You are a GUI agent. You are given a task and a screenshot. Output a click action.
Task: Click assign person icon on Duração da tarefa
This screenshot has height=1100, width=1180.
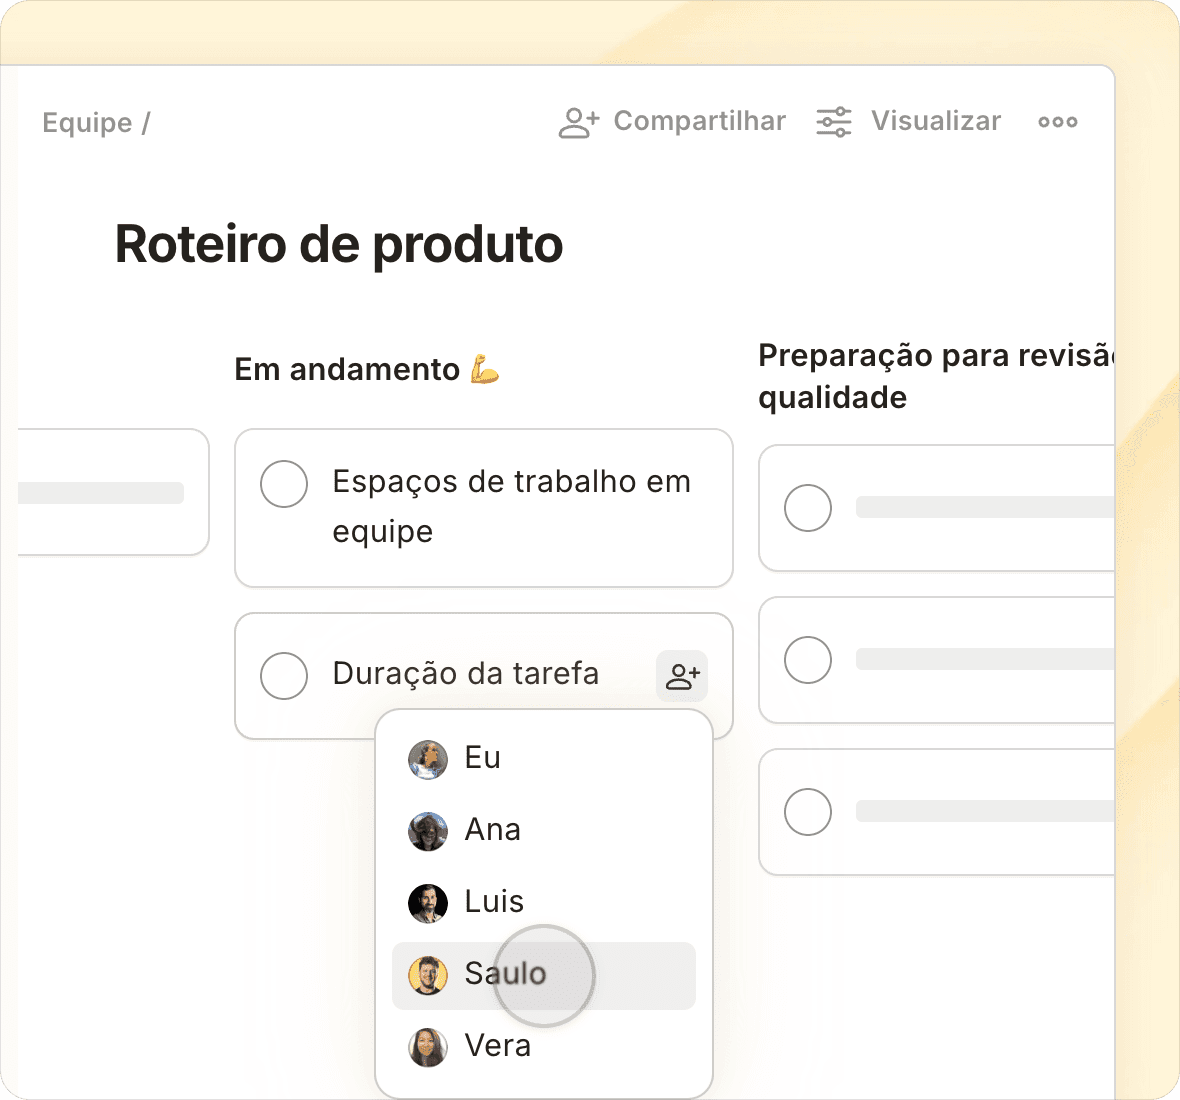pyautogui.click(x=682, y=676)
